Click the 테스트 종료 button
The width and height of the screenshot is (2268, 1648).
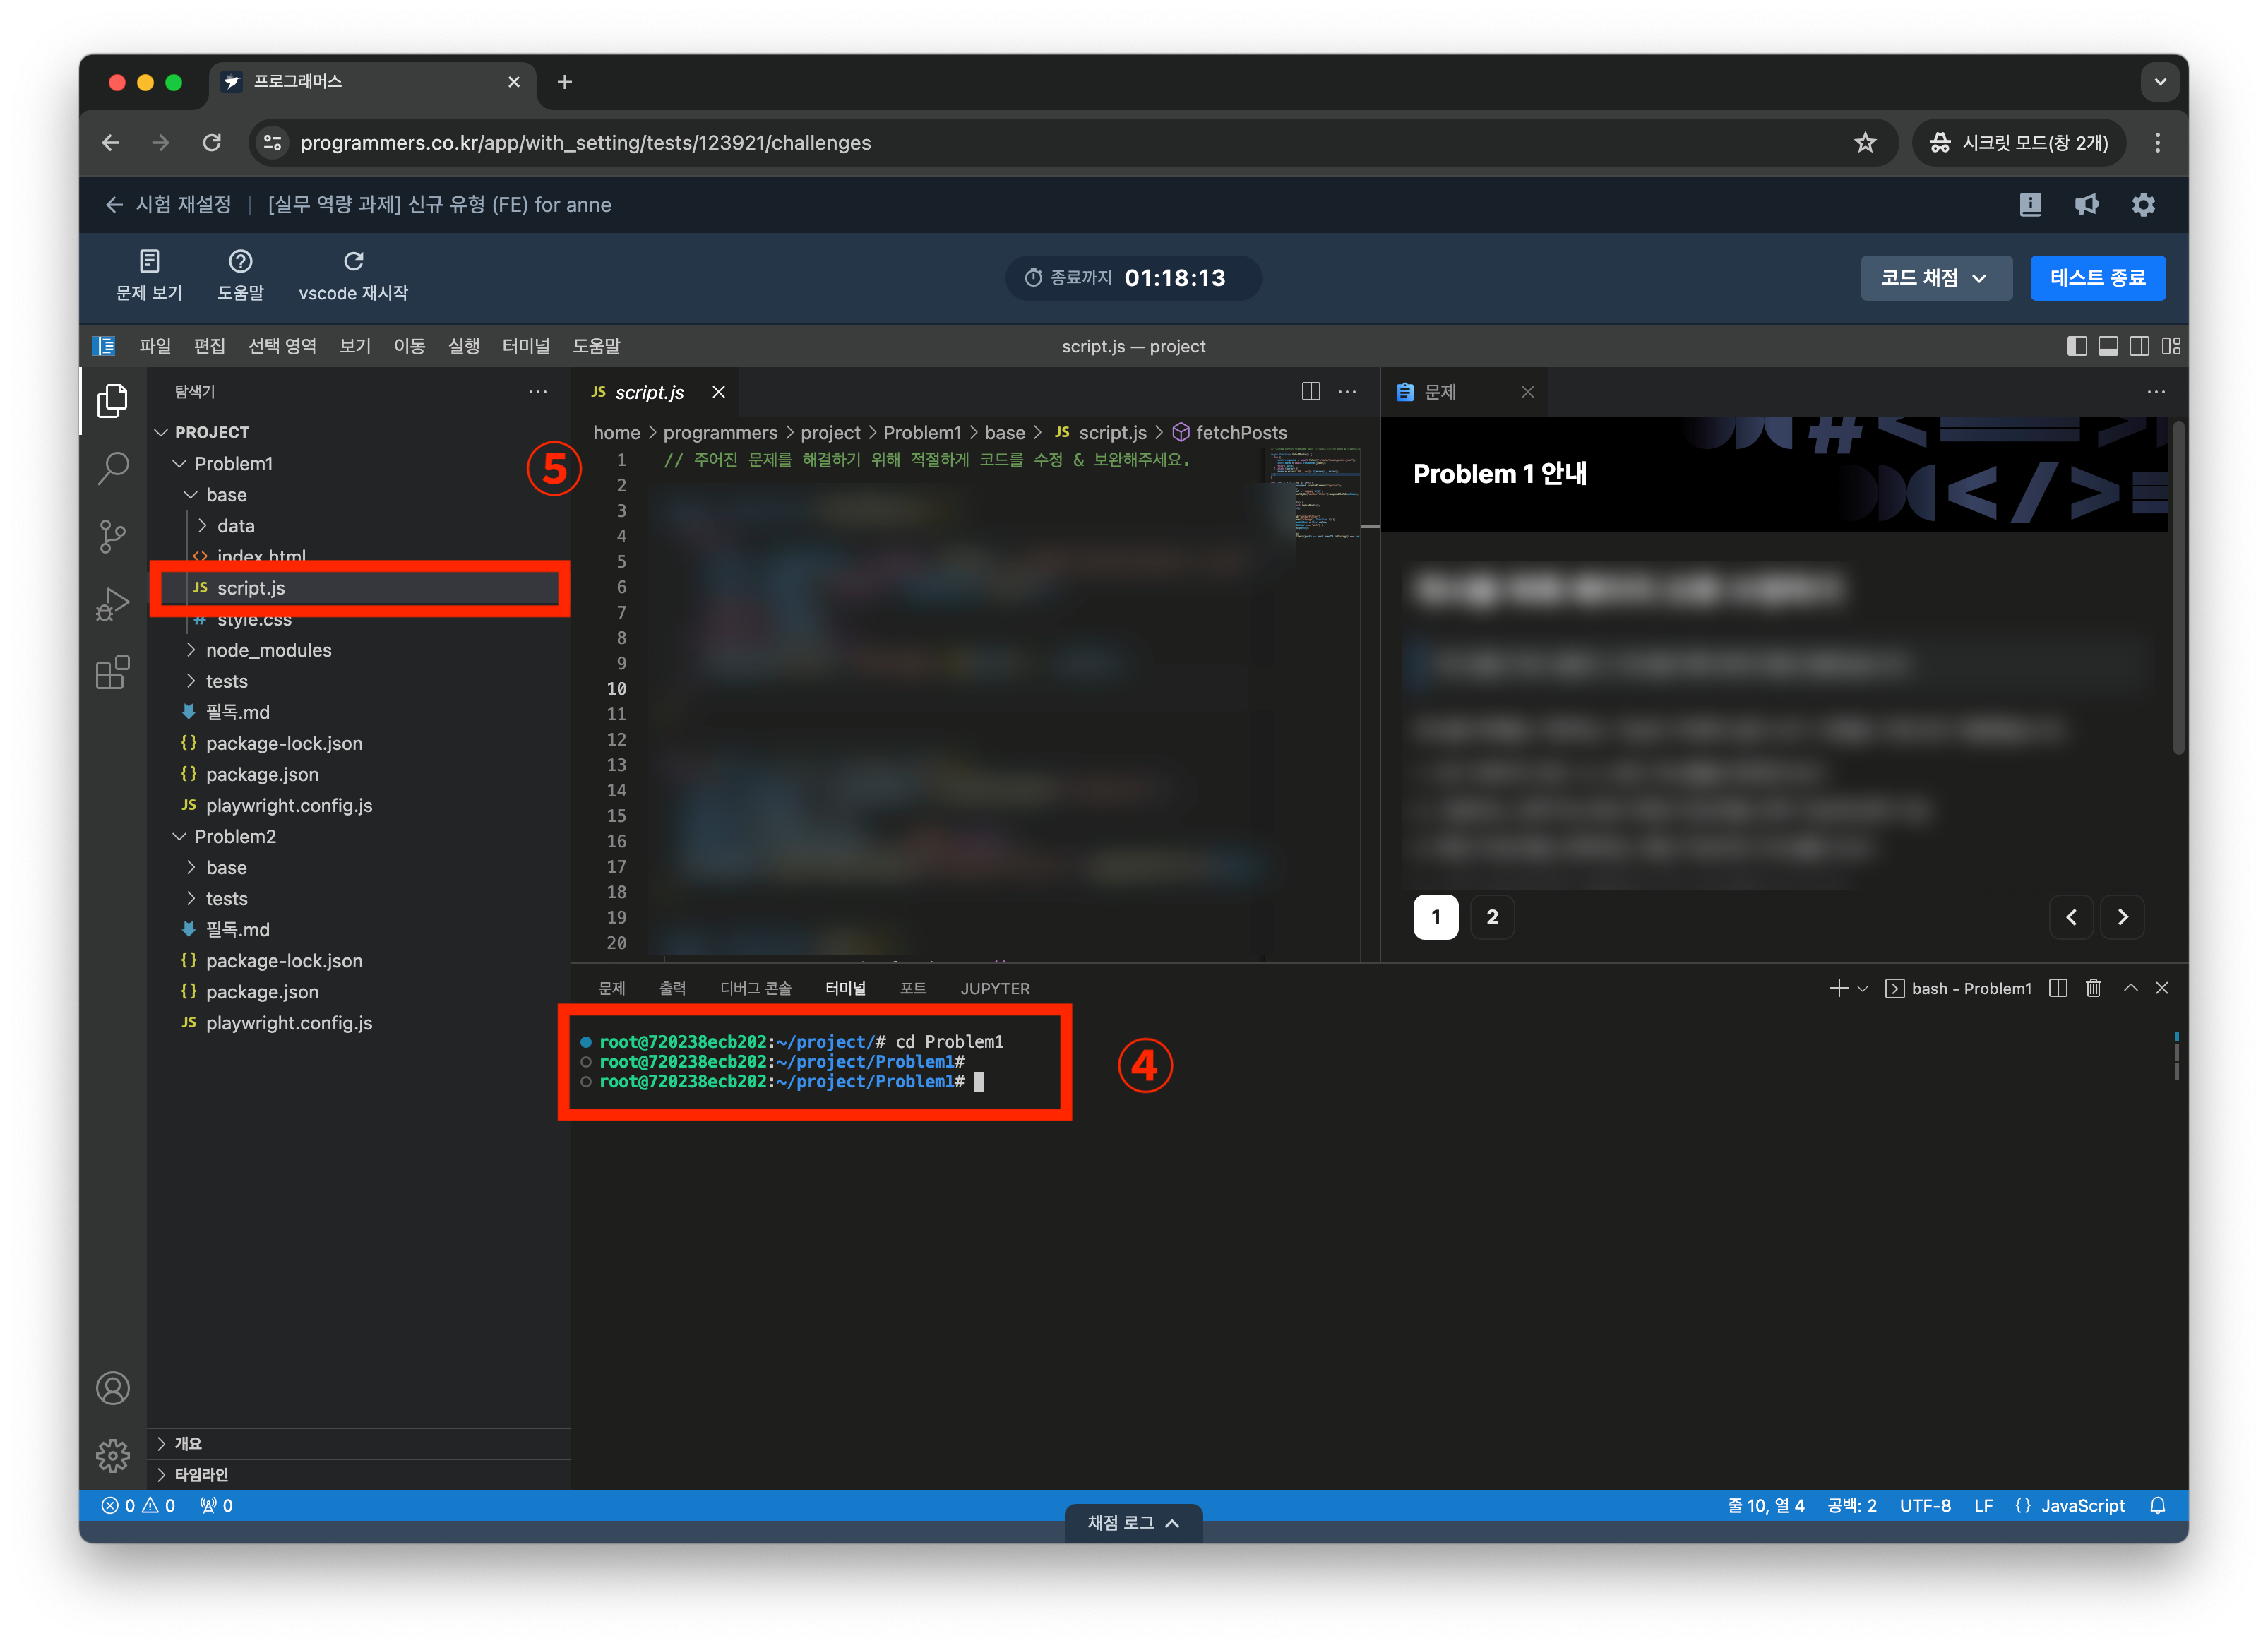[2097, 278]
